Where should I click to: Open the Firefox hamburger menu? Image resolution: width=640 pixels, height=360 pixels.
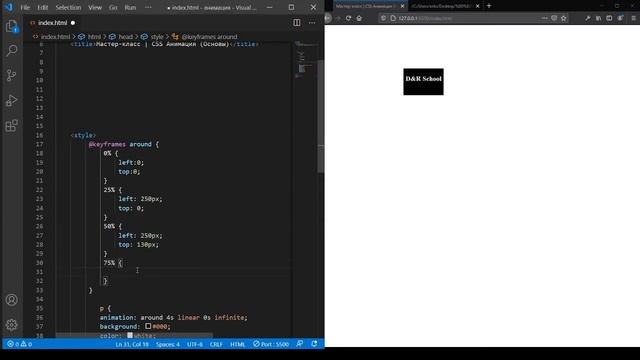[x=633, y=18]
